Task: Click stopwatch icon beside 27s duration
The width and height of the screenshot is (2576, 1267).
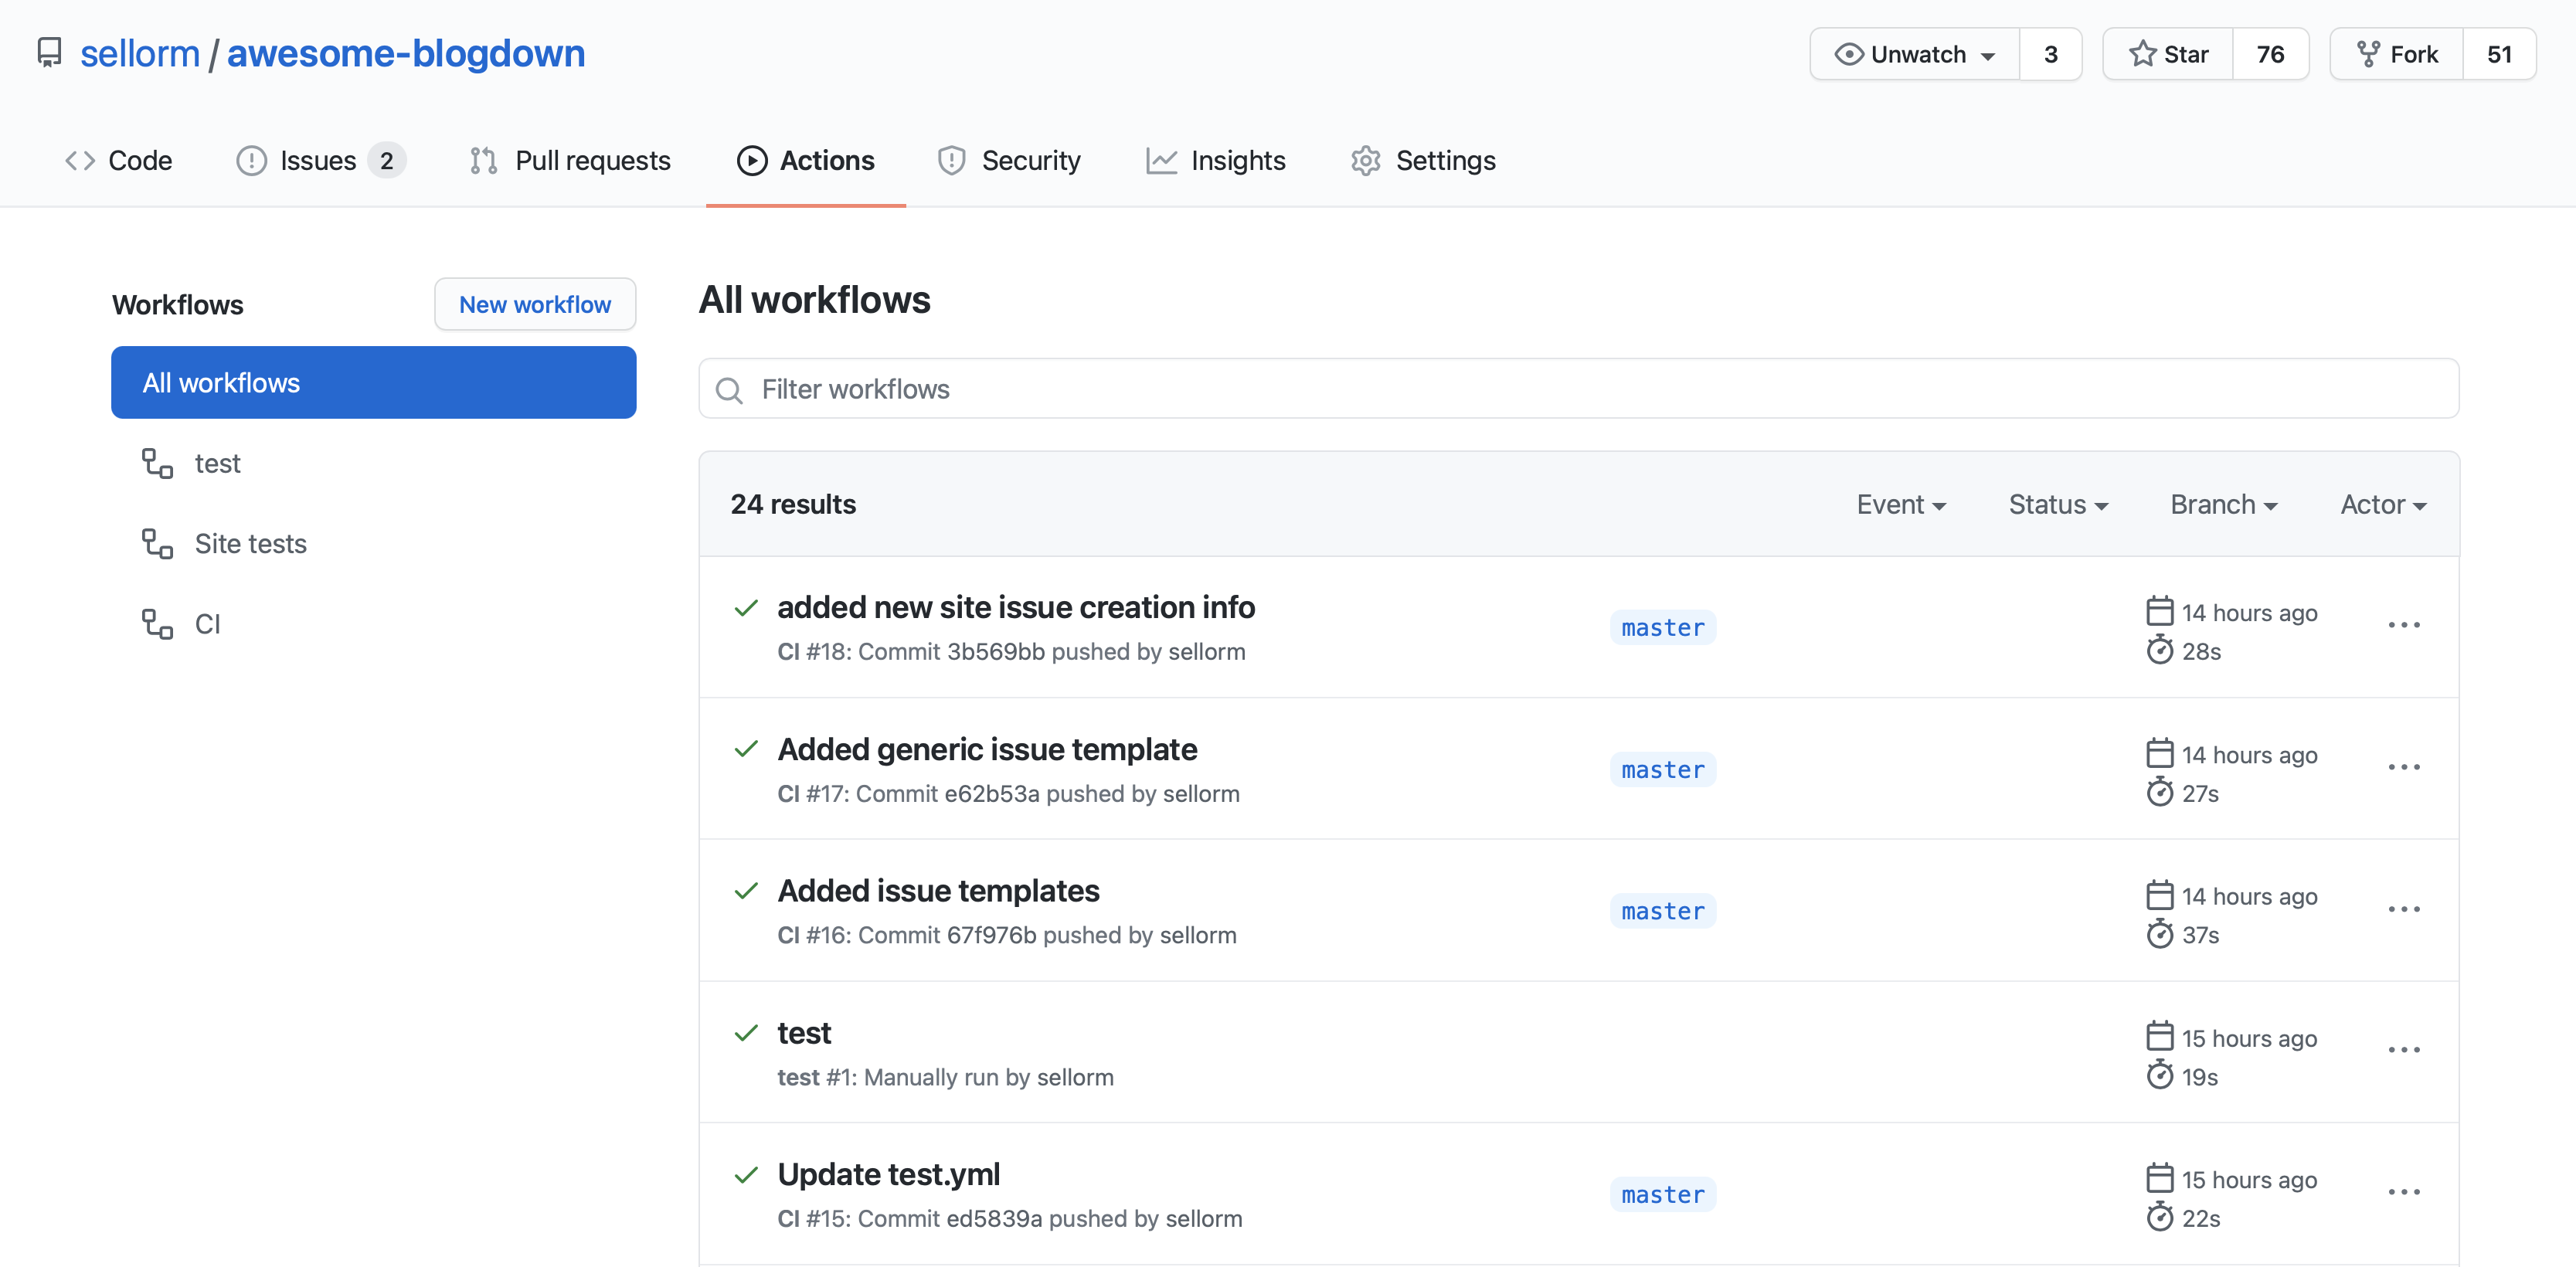Action: coord(2160,792)
